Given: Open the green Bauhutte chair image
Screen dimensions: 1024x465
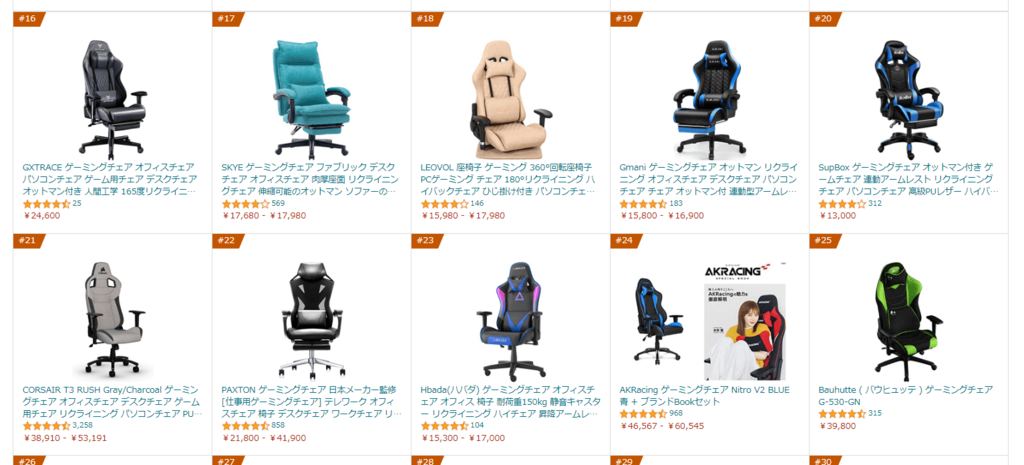Looking at the screenshot, I should point(908,321).
